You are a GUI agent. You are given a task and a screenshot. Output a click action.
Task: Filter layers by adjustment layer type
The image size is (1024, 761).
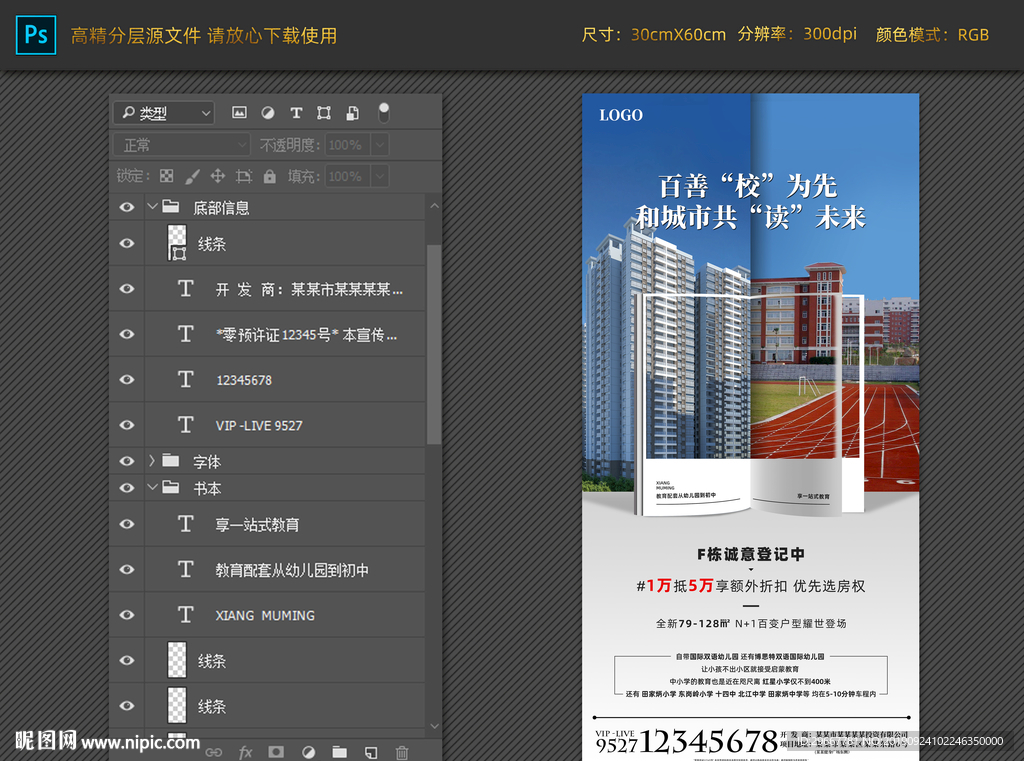click(268, 113)
